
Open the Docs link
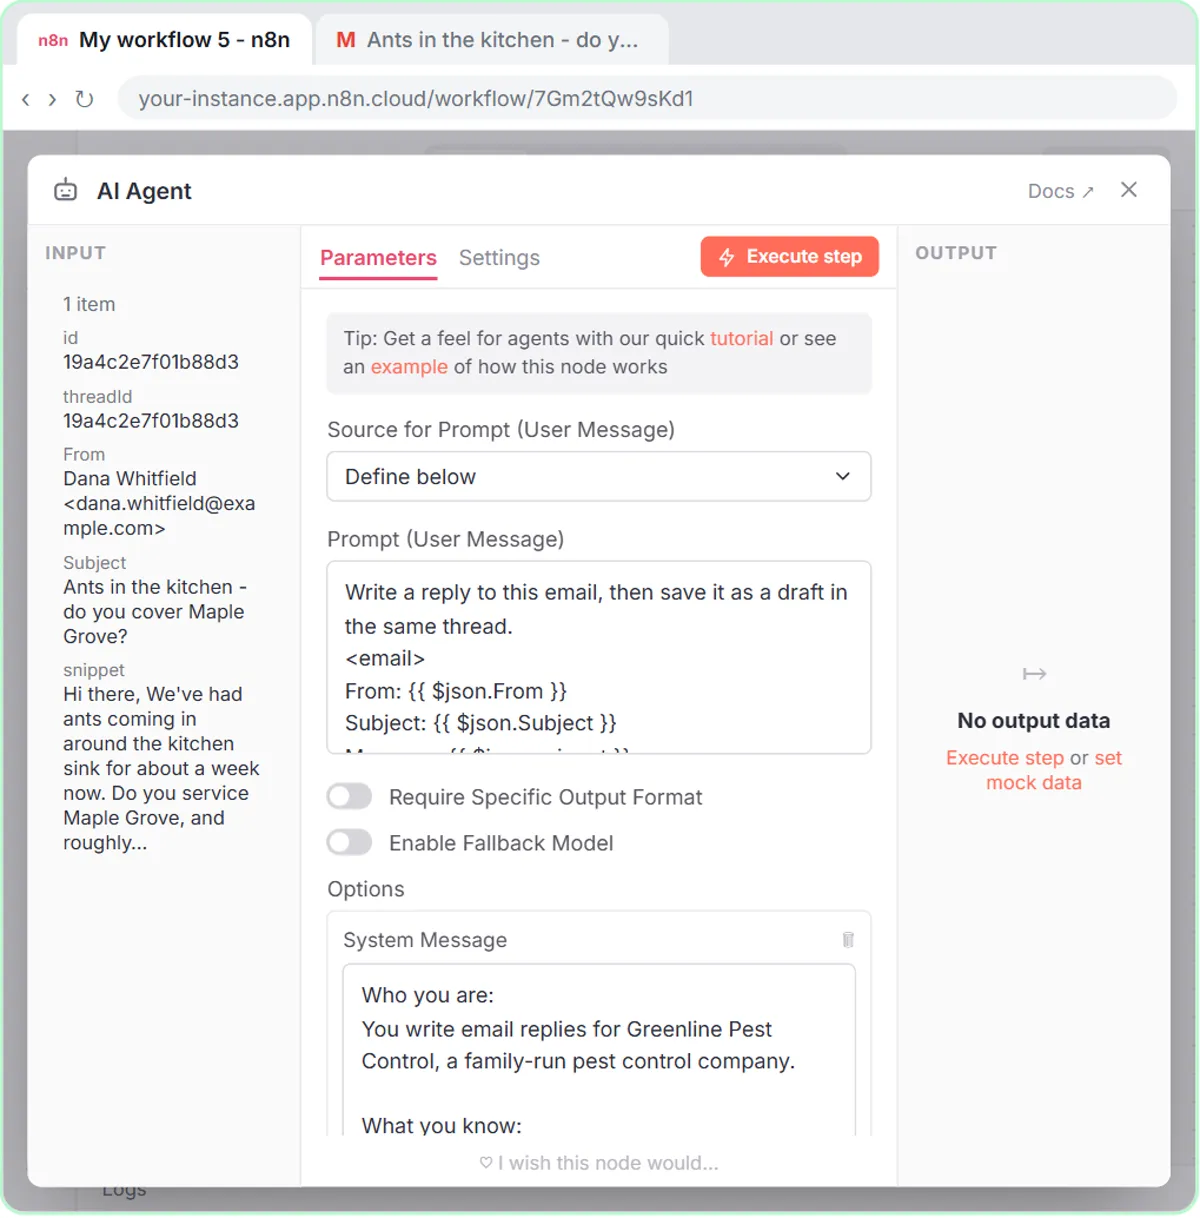1061,191
